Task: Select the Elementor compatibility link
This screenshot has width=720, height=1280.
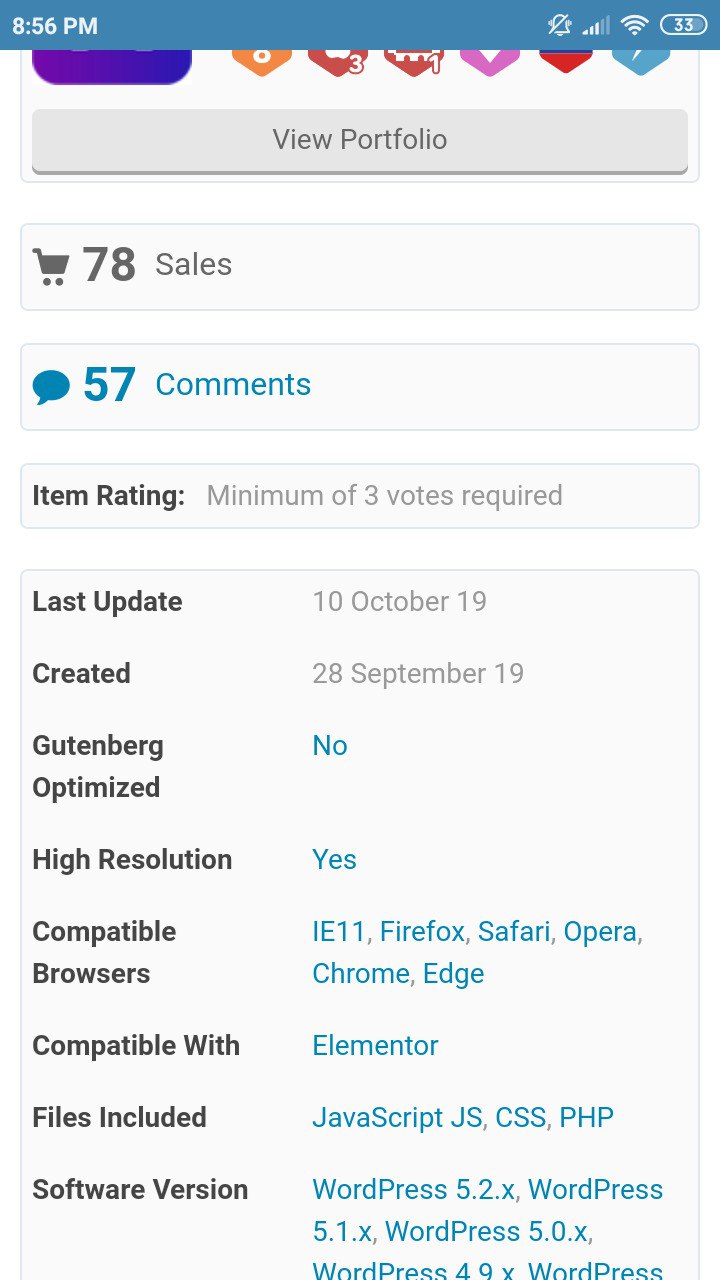Action: pyautogui.click(x=375, y=1046)
